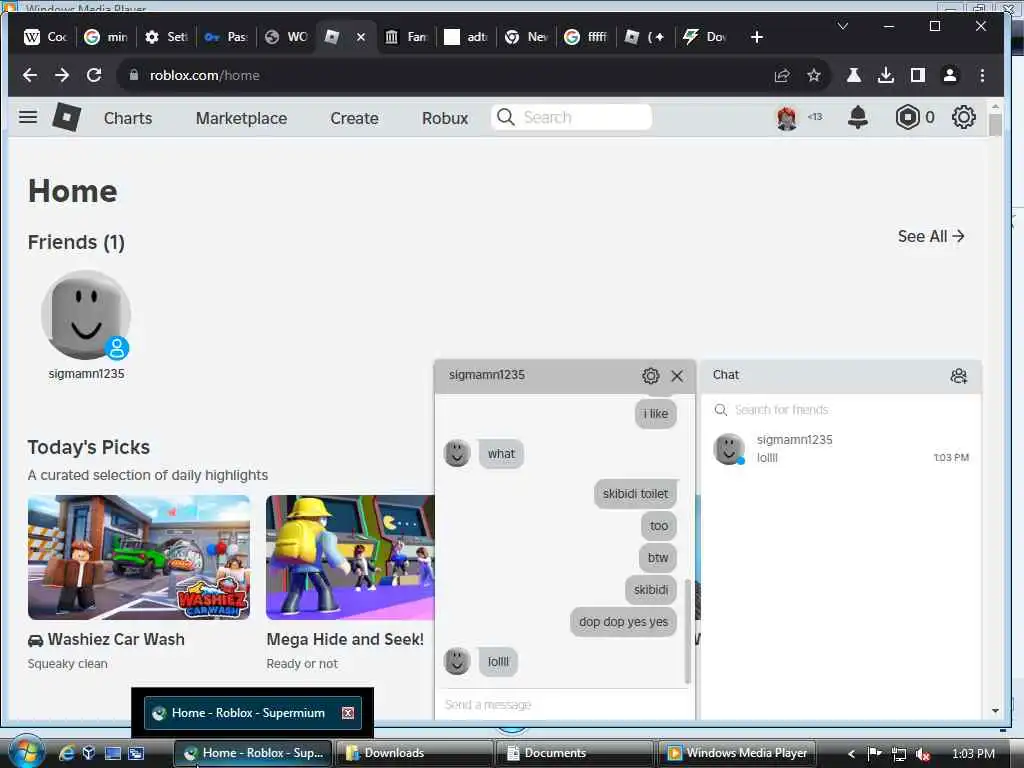Switch to the Dow tab

[x=707, y=37]
